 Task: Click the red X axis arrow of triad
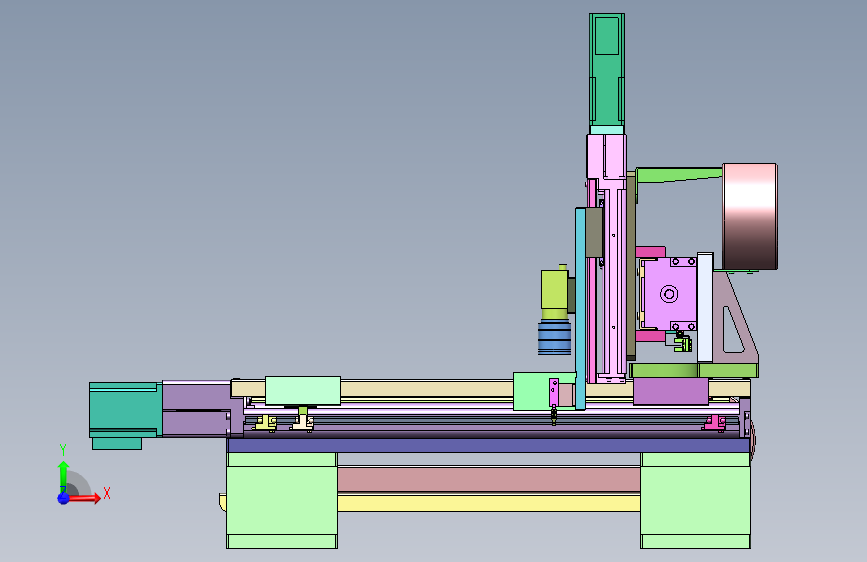point(84,498)
